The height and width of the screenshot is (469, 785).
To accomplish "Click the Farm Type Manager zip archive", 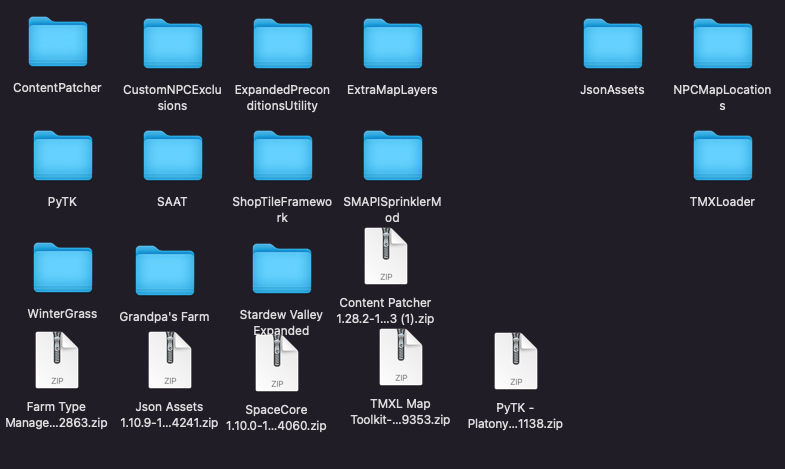I will [x=56, y=360].
